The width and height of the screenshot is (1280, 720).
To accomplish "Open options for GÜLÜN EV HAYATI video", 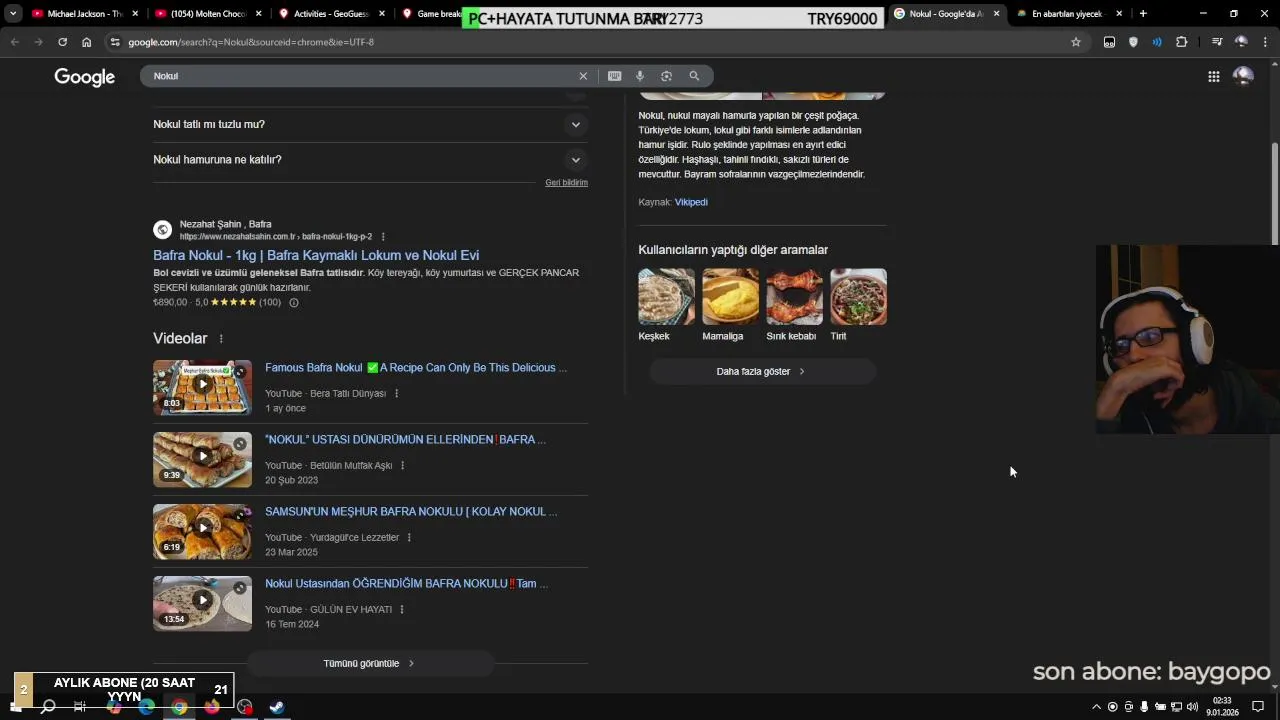I will click(402, 610).
